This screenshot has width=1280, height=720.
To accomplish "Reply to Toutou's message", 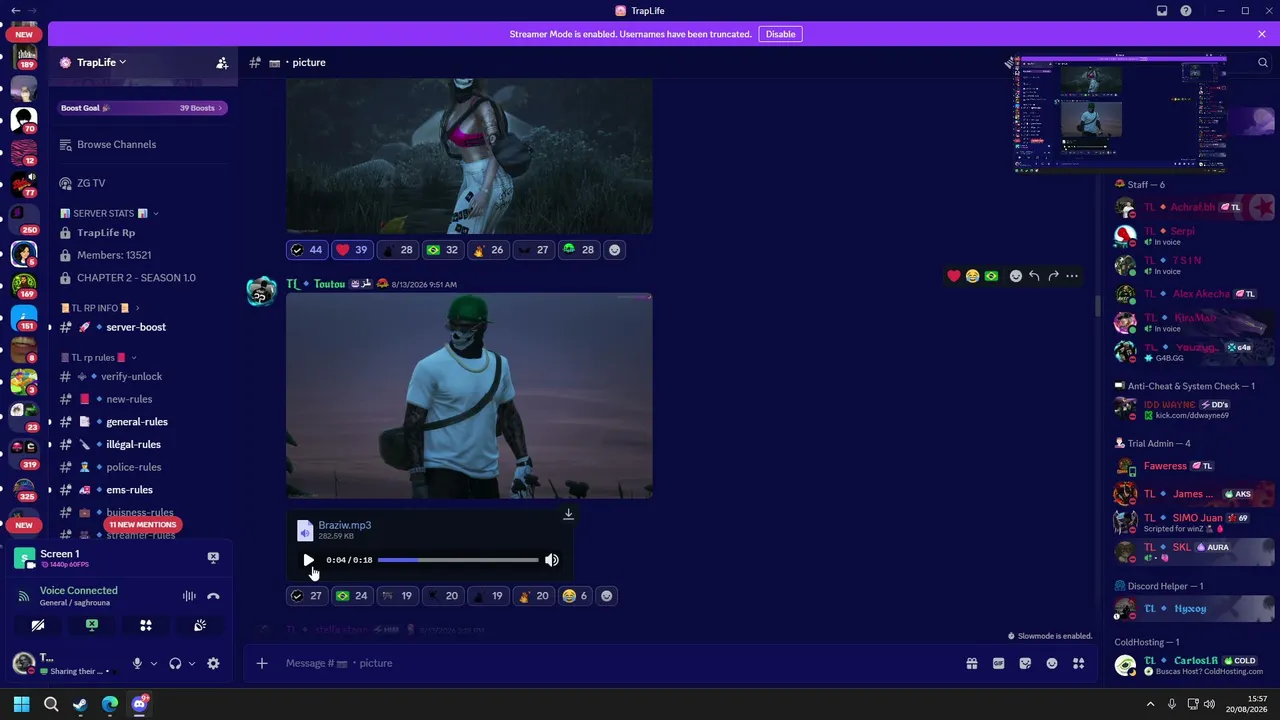I will point(1034,276).
